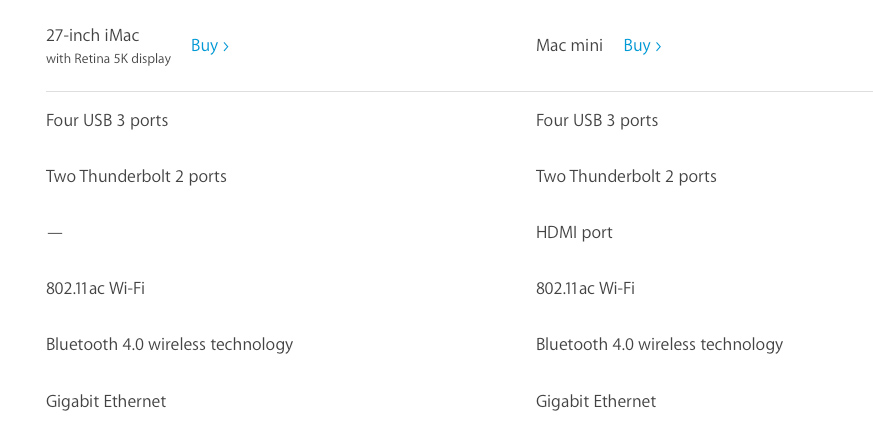Click the dash placeholder in the iMac column
The width and height of the screenshot is (873, 440).
pos(55,233)
